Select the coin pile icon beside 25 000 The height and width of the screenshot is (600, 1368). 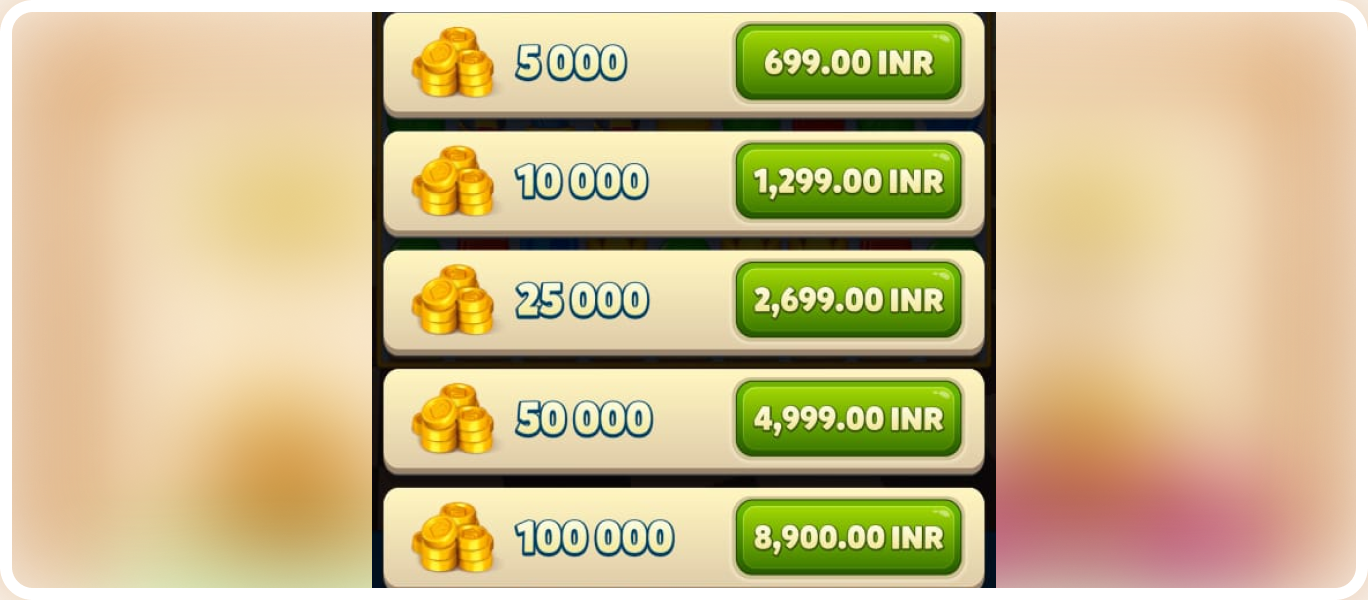click(x=453, y=300)
